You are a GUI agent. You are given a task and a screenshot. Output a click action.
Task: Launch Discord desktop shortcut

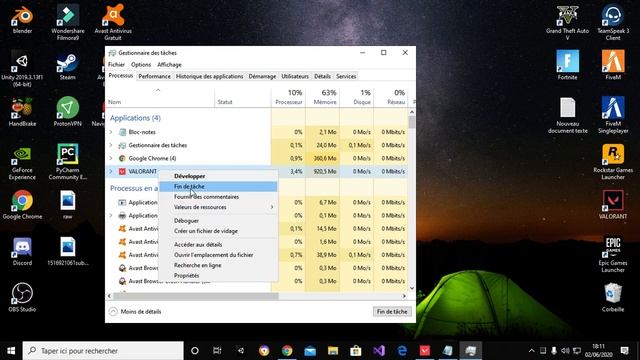[22, 251]
